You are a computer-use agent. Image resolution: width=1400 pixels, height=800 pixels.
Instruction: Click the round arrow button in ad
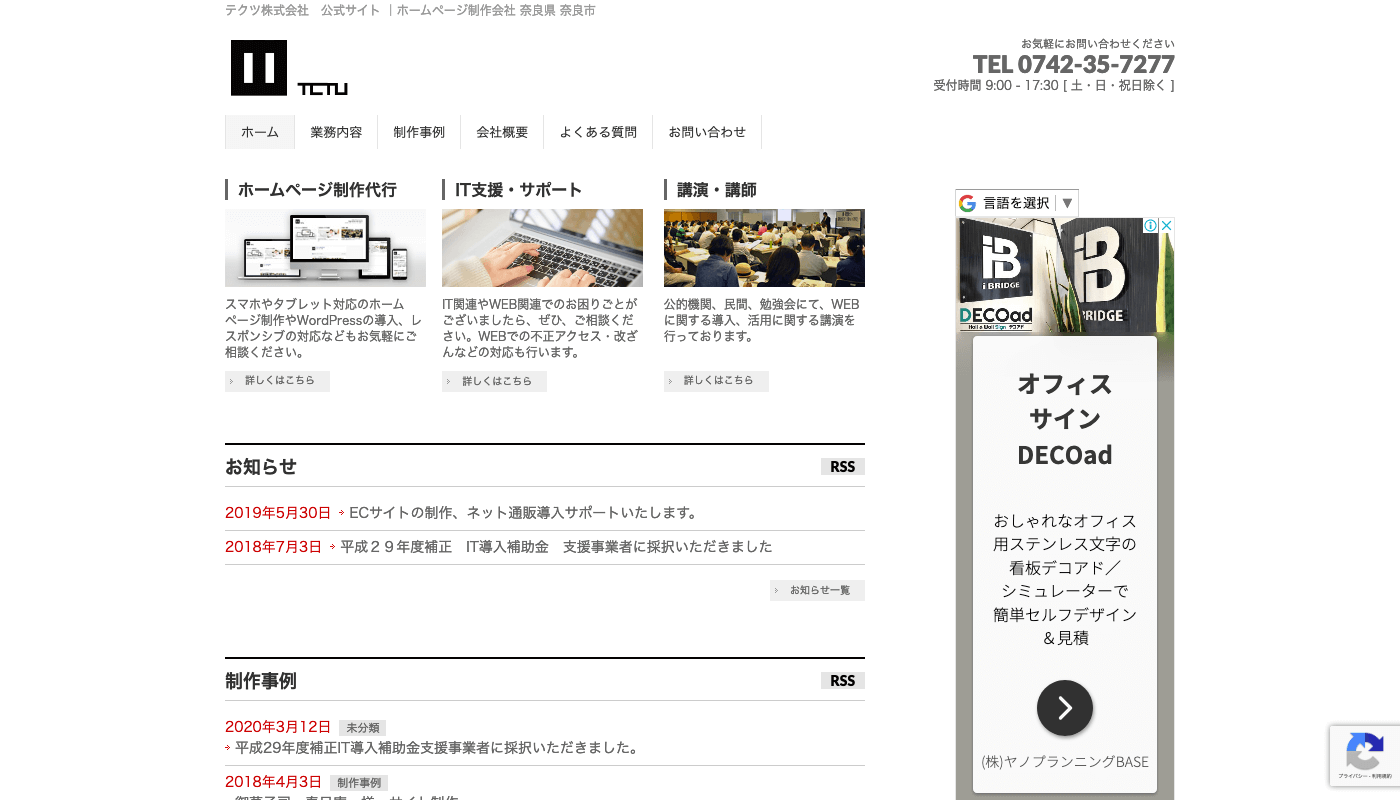pyautogui.click(x=1064, y=708)
